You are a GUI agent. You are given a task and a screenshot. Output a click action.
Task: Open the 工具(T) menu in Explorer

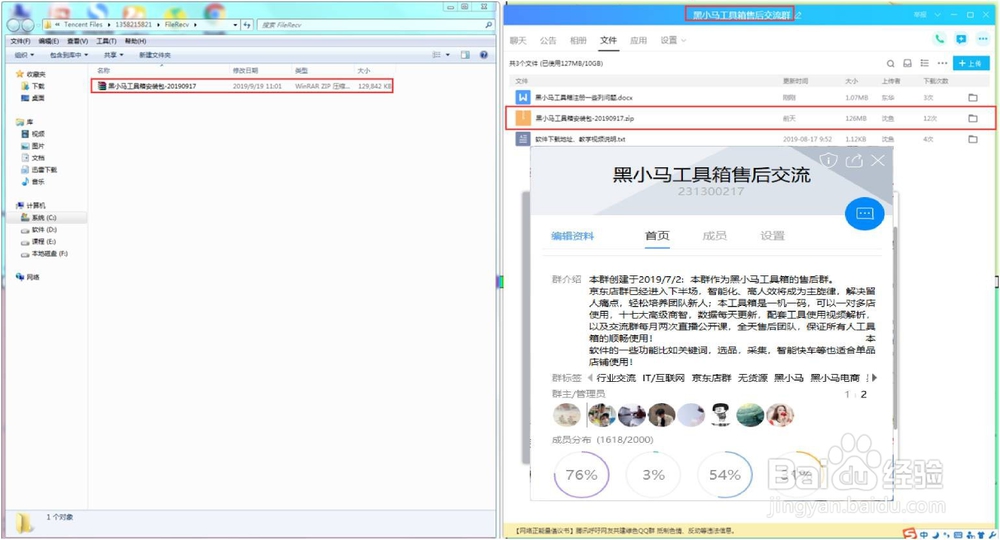click(x=106, y=41)
